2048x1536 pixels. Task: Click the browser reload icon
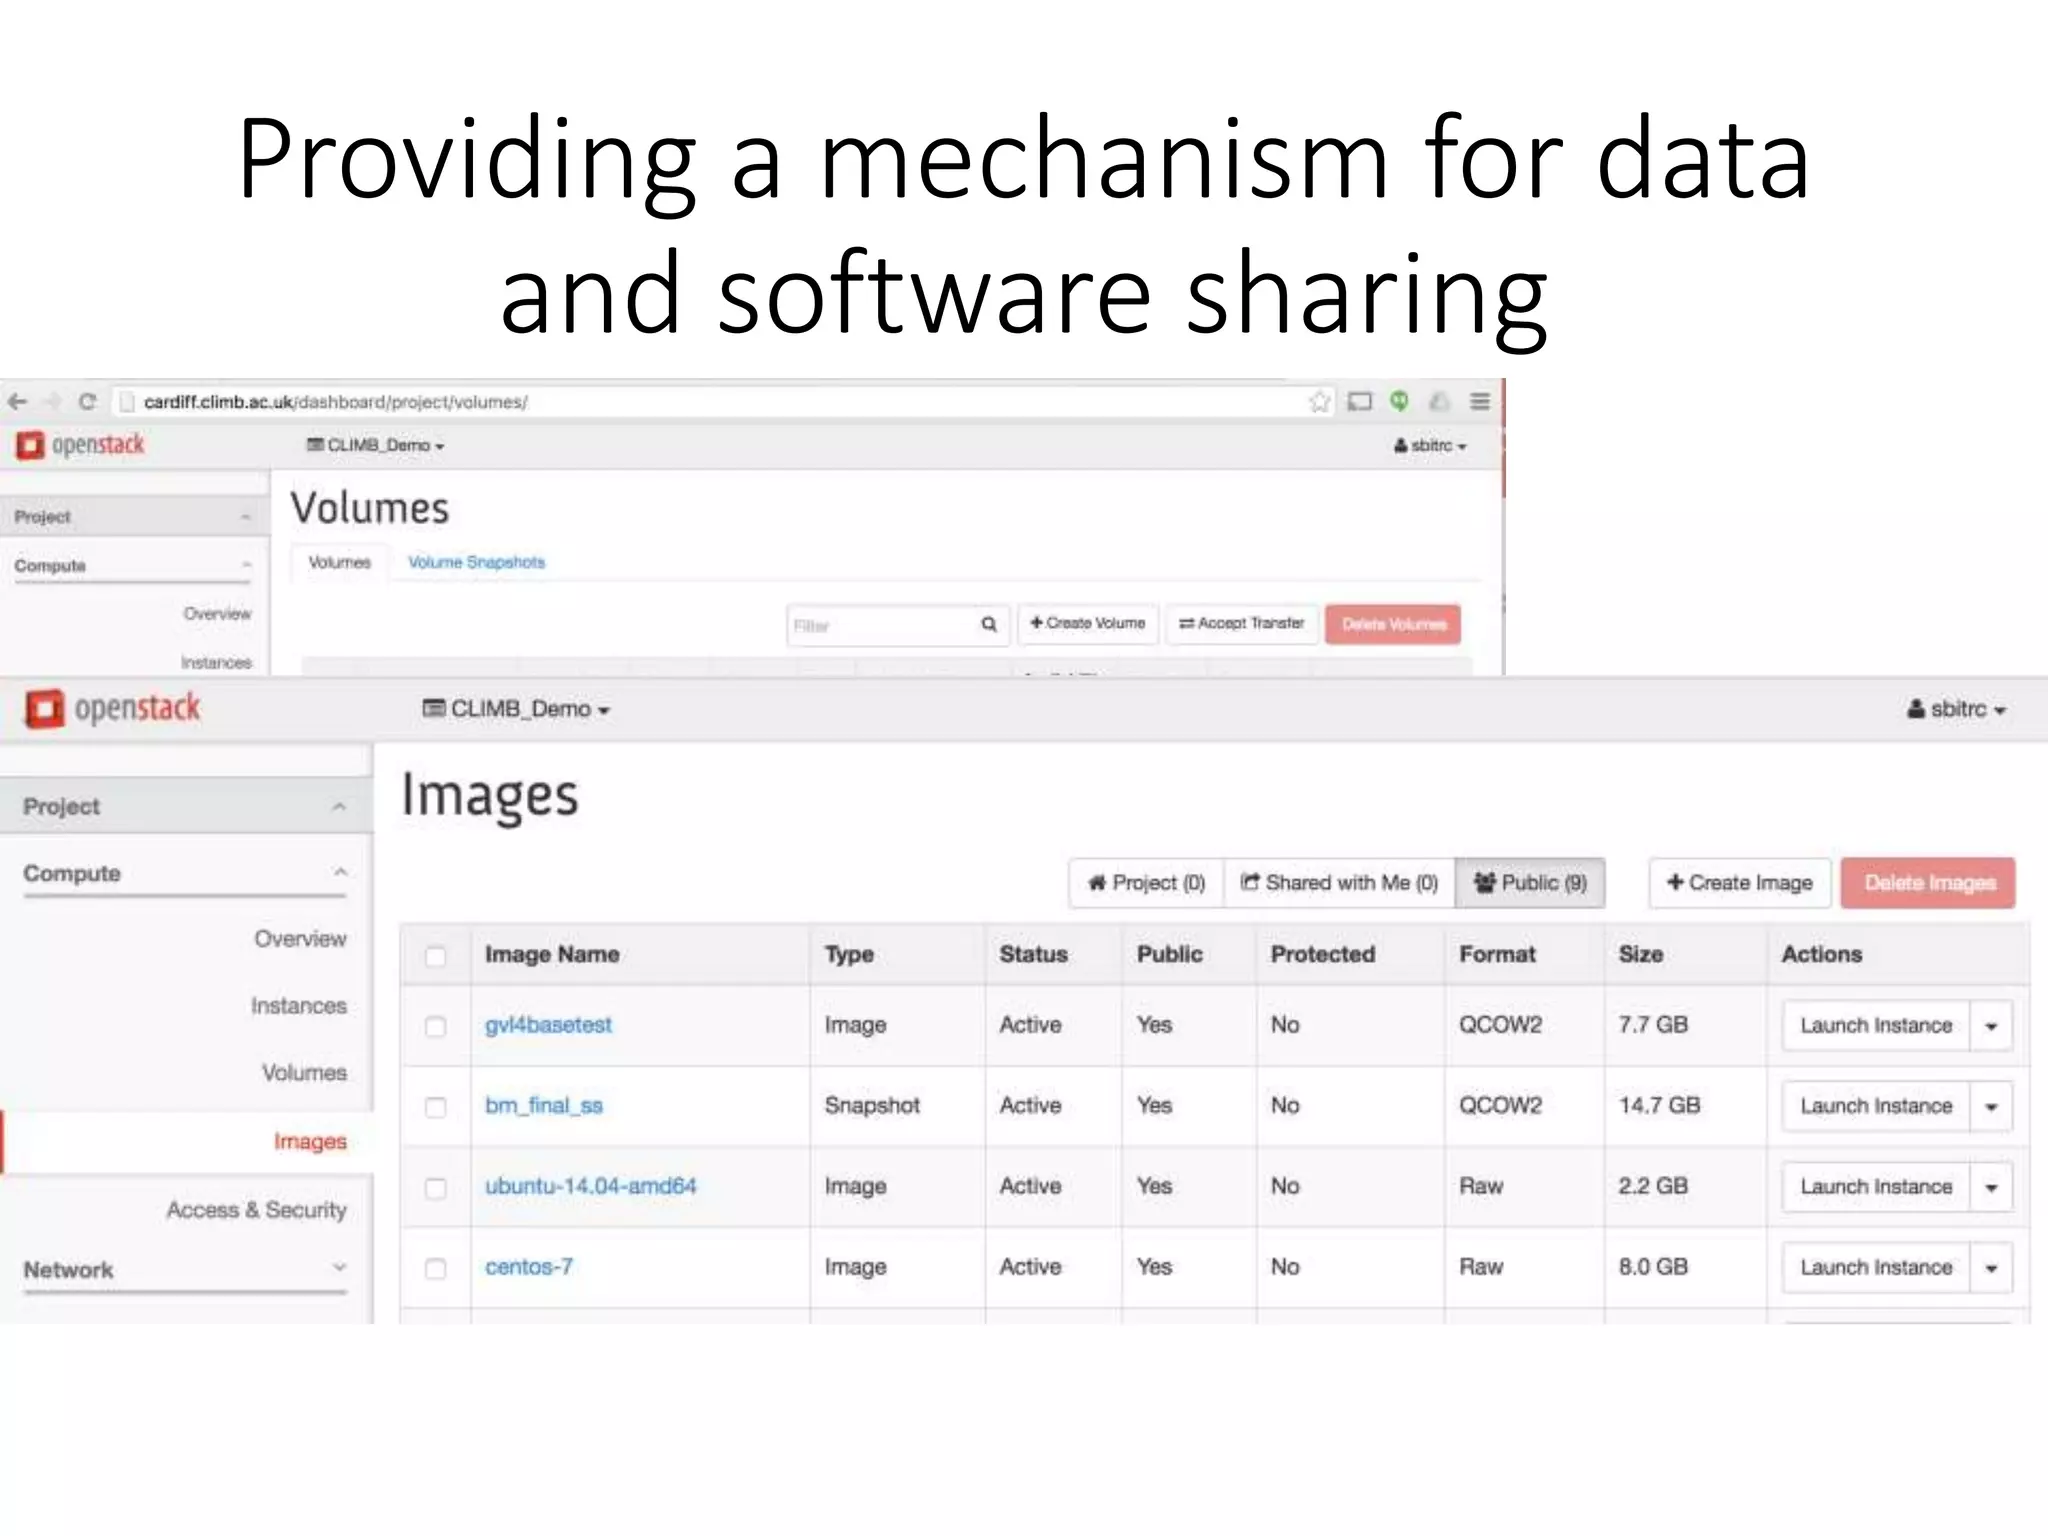[x=87, y=402]
